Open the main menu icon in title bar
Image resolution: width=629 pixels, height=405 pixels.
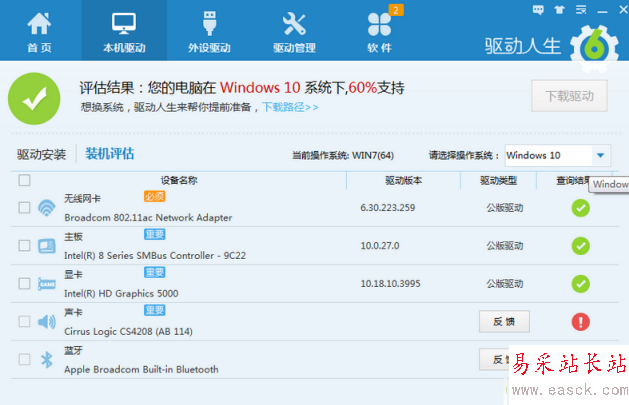581,10
